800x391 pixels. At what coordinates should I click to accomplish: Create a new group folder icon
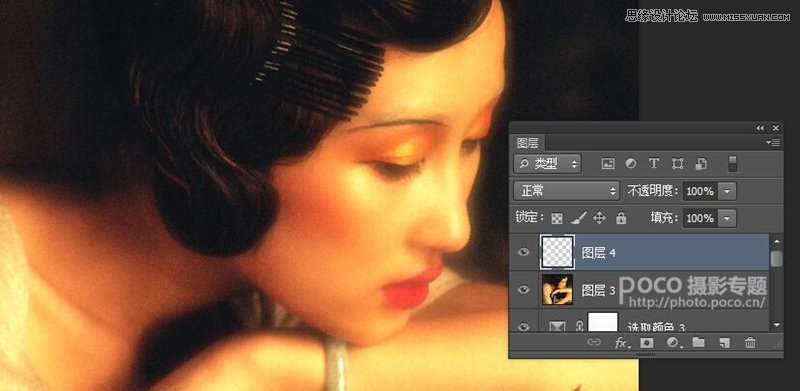pyautogui.click(x=698, y=343)
